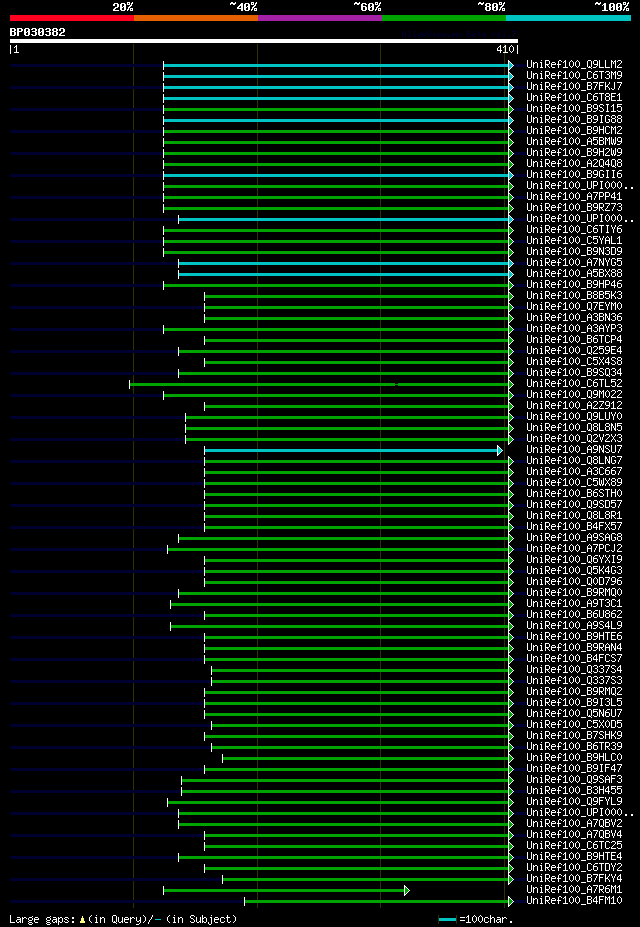Screen dimensions: 640x927
Task: Select label UniRef100_Q9FYL9
Action: tap(574, 803)
